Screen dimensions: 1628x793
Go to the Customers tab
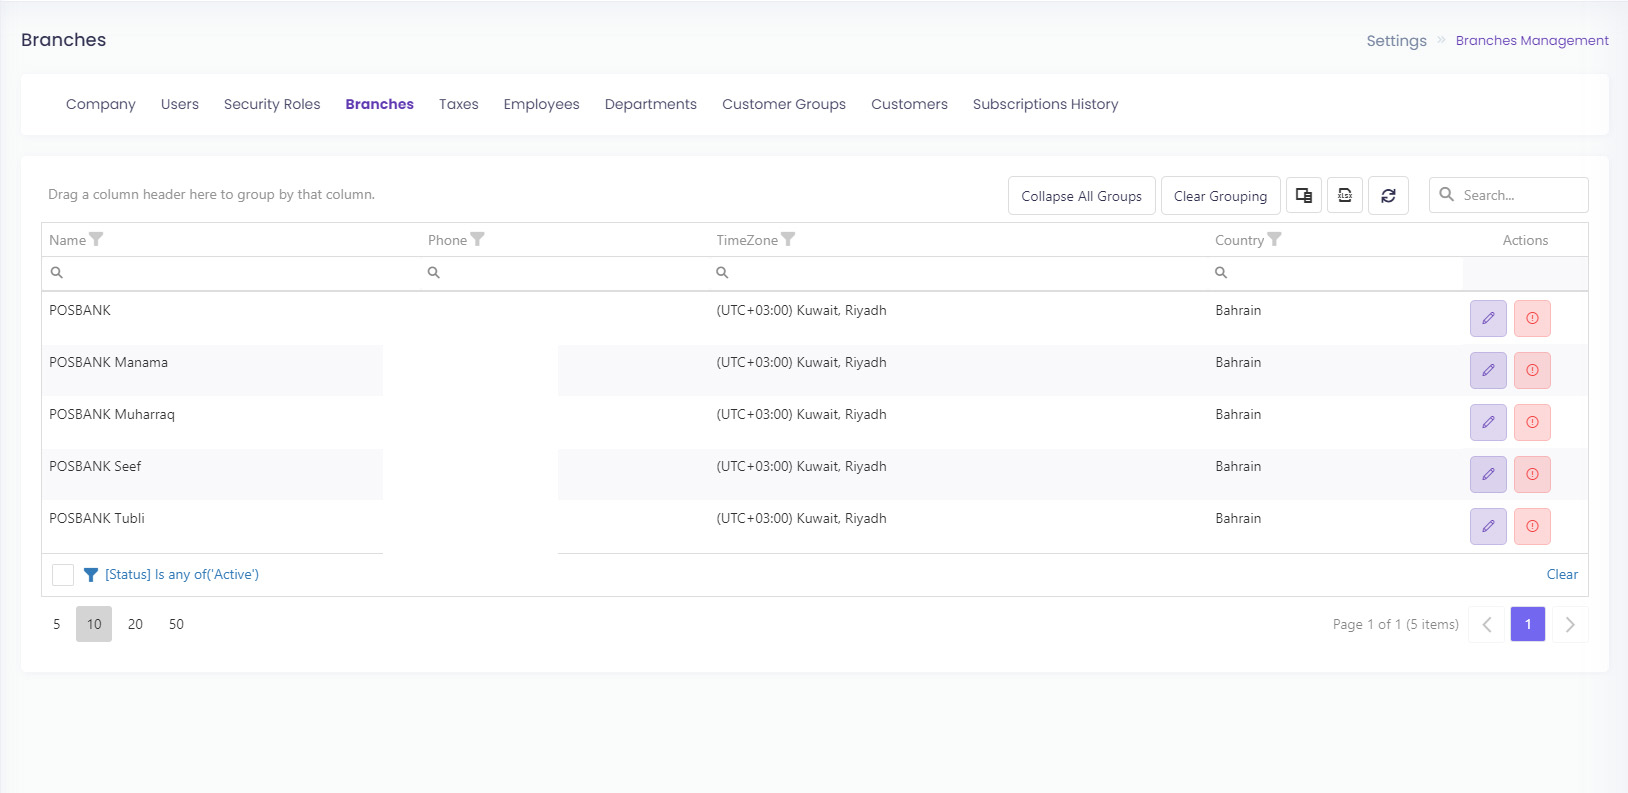coord(909,104)
